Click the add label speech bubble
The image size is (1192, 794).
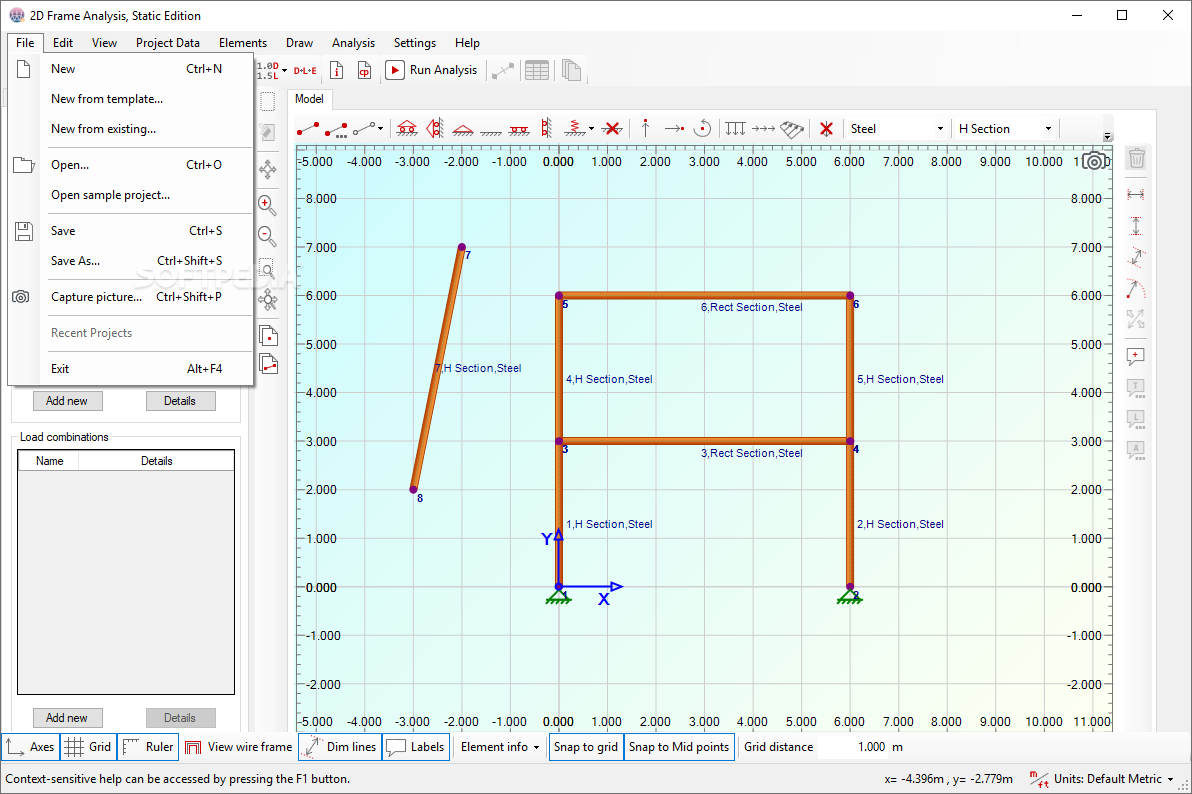[x=1136, y=356]
